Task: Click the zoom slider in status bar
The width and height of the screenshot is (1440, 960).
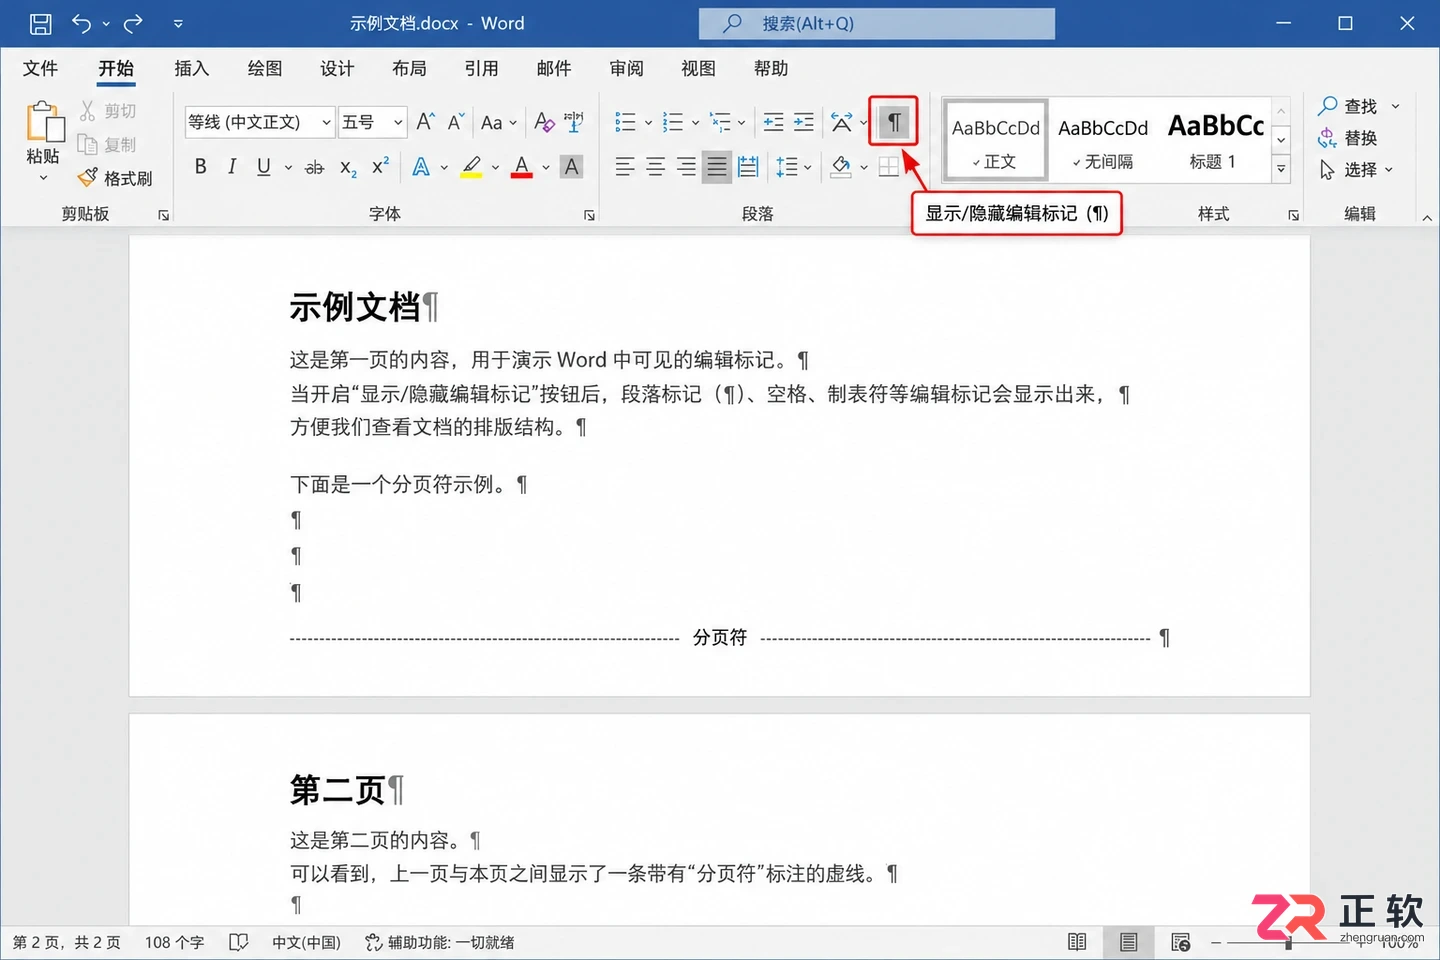Action: click(1290, 942)
